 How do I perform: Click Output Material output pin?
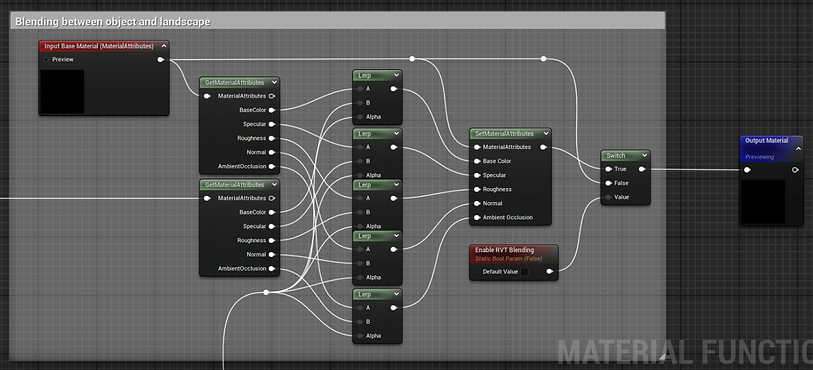click(795, 170)
